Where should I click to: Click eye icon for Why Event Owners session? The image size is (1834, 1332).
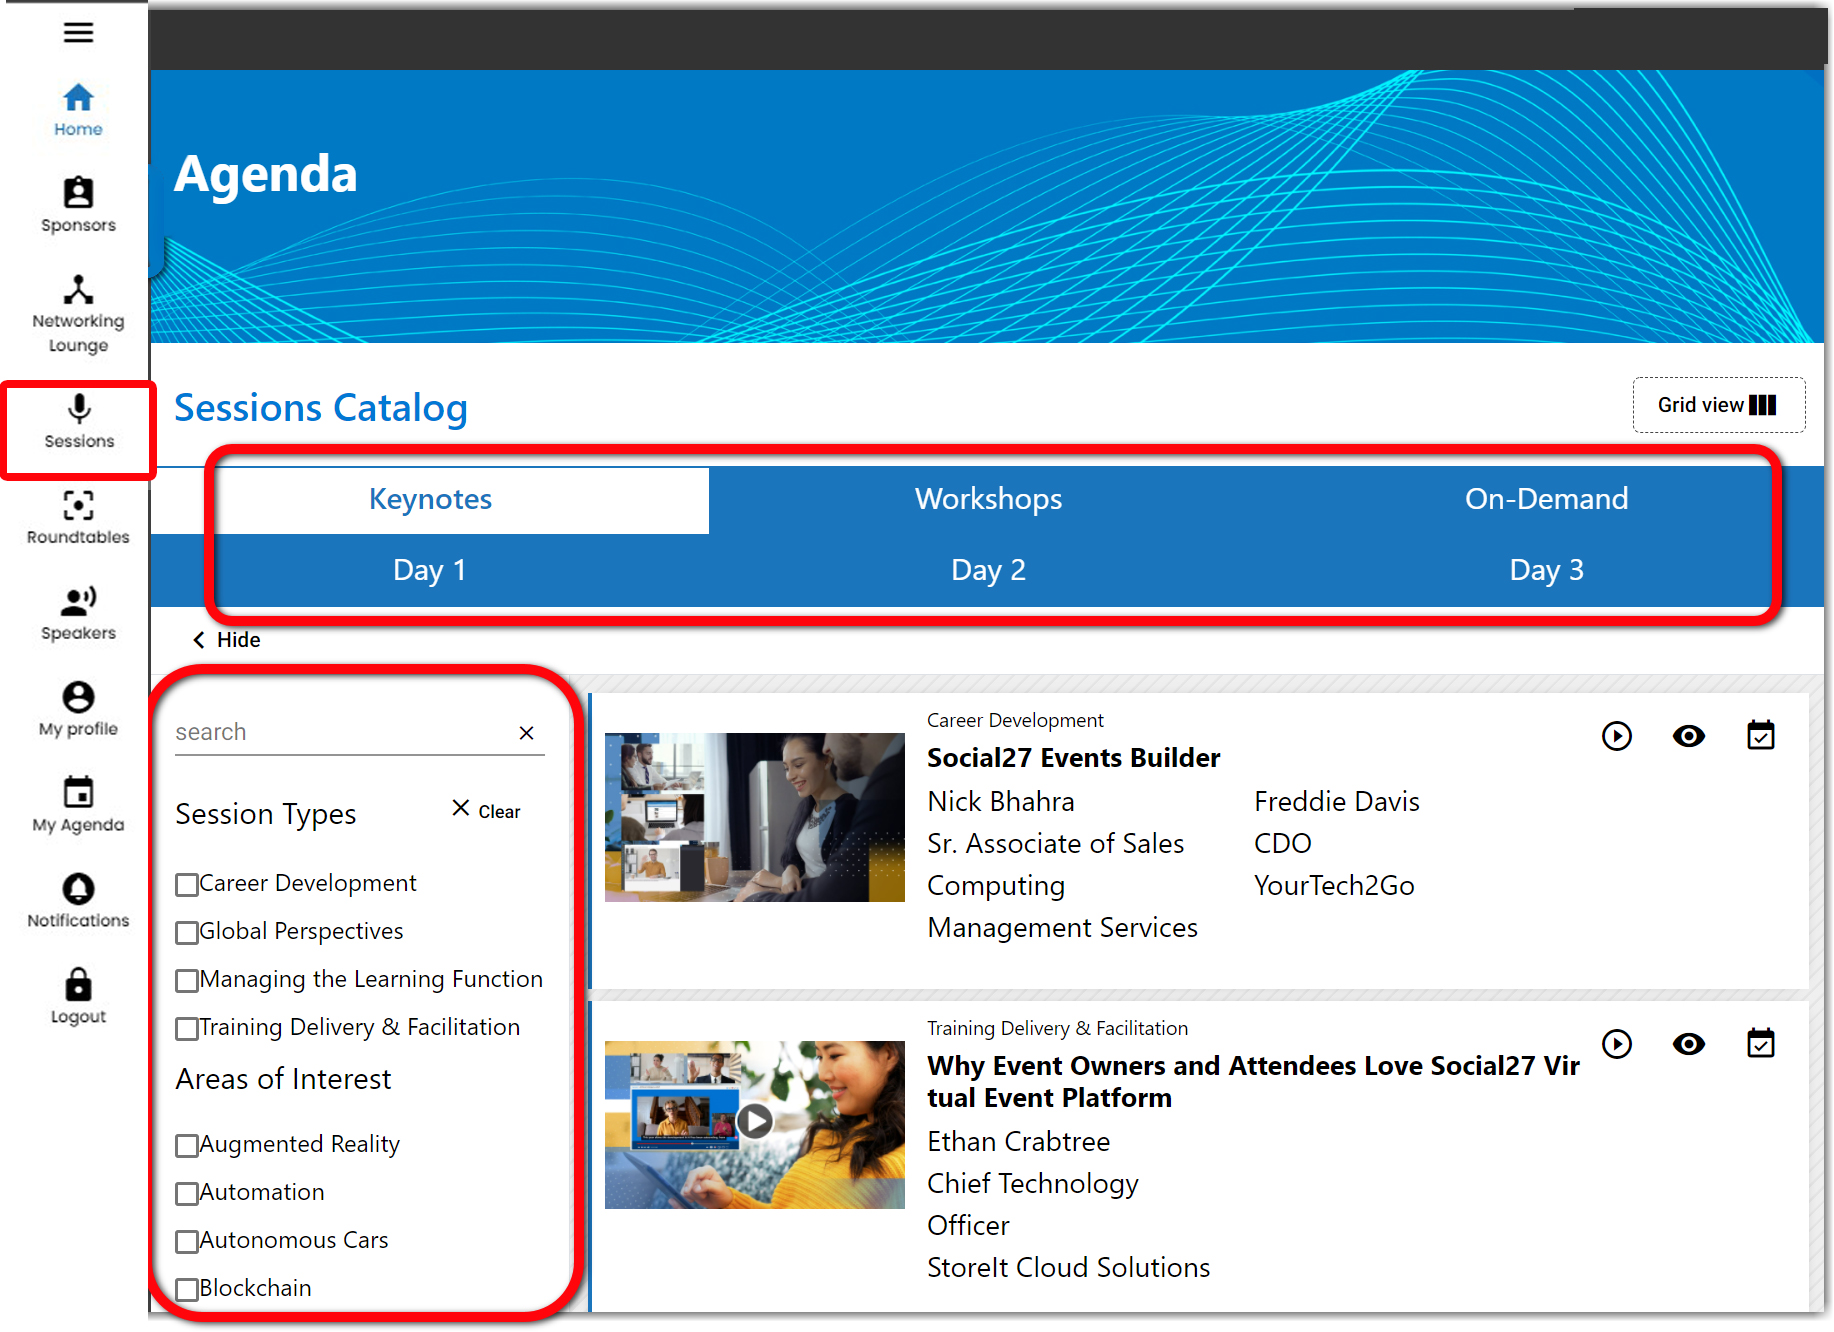pos(1689,1044)
